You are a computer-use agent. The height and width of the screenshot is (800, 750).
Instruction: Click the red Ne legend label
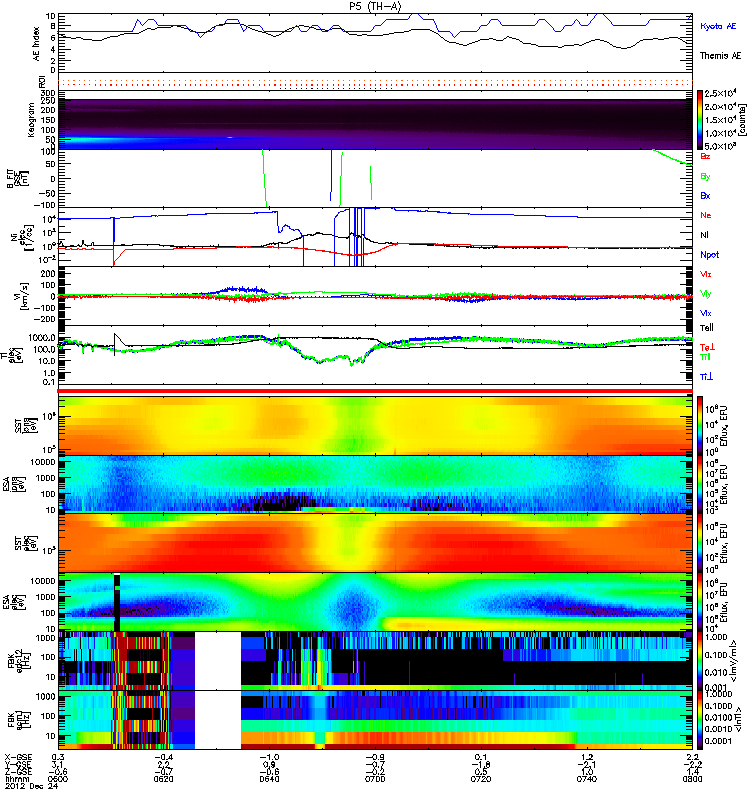[x=706, y=215]
